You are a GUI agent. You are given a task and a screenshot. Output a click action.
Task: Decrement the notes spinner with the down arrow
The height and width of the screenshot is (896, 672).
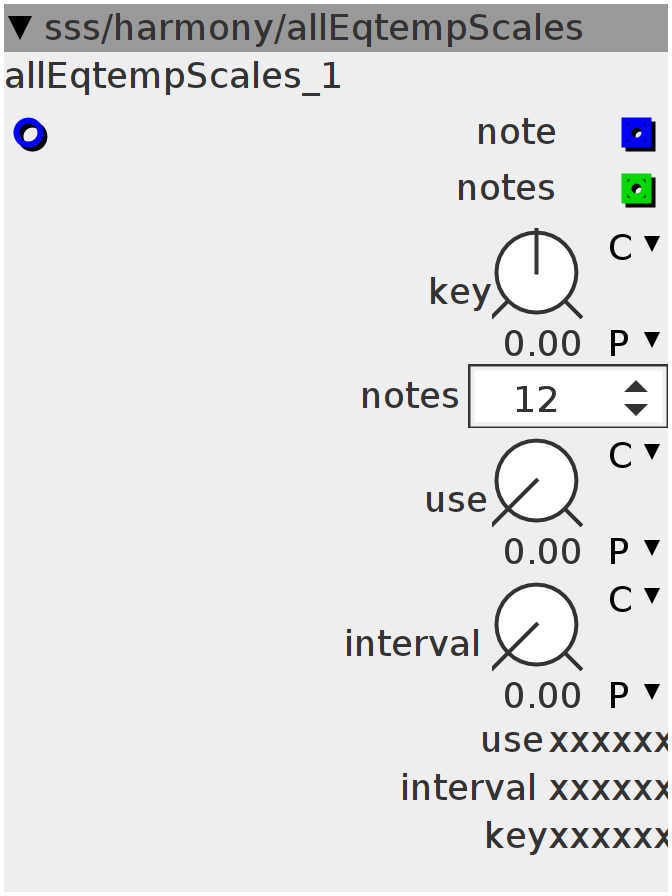pos(636,409)
